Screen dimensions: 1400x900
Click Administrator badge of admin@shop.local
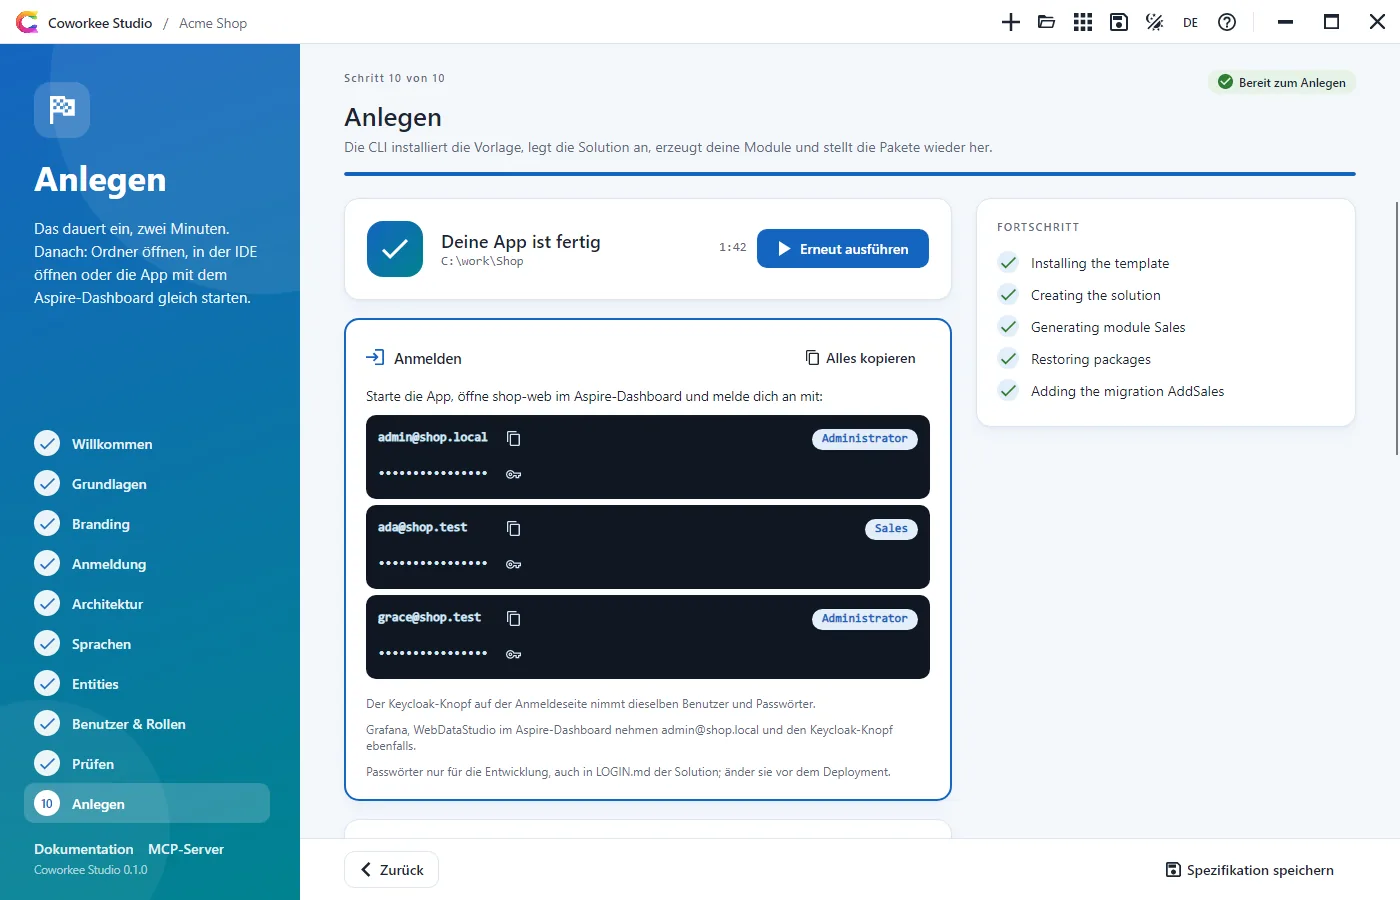click(865, 438)
